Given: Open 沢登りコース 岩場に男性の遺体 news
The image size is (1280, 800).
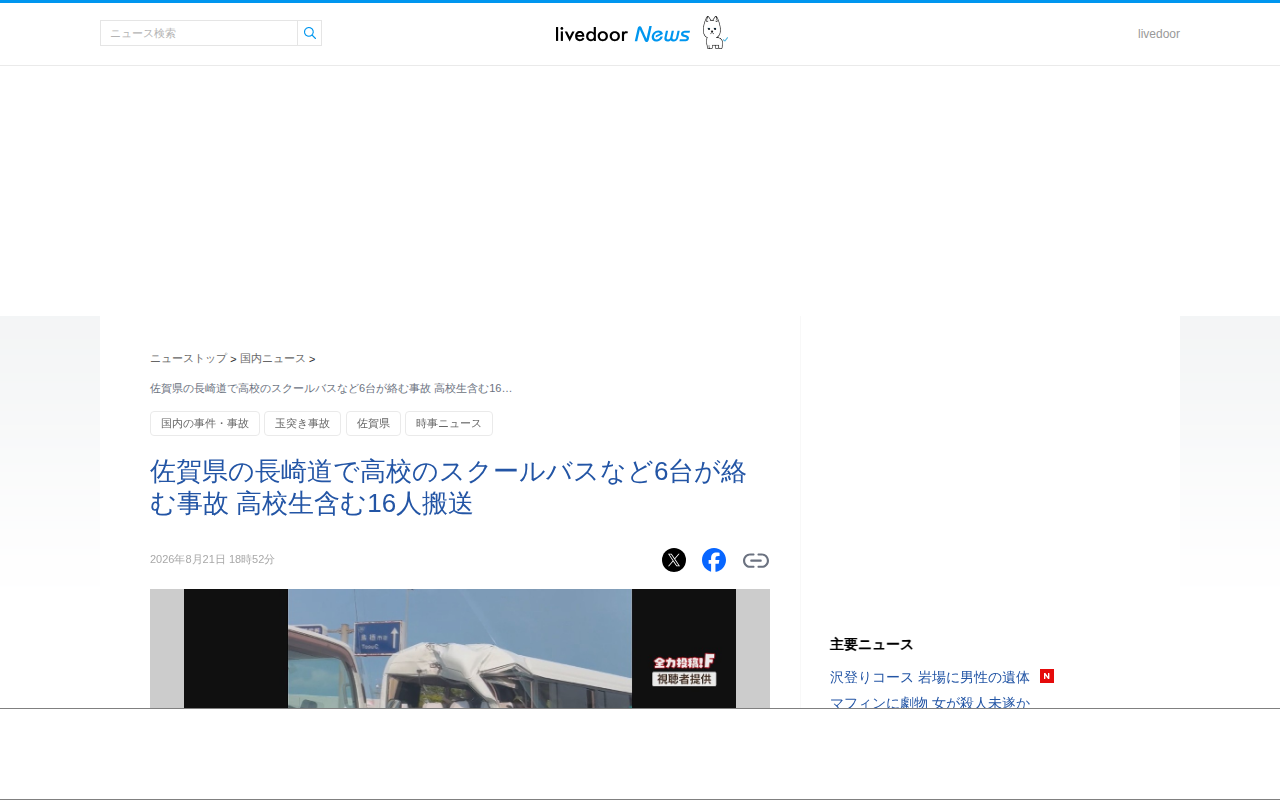Looking at the screenshot, I should [930, 677].
